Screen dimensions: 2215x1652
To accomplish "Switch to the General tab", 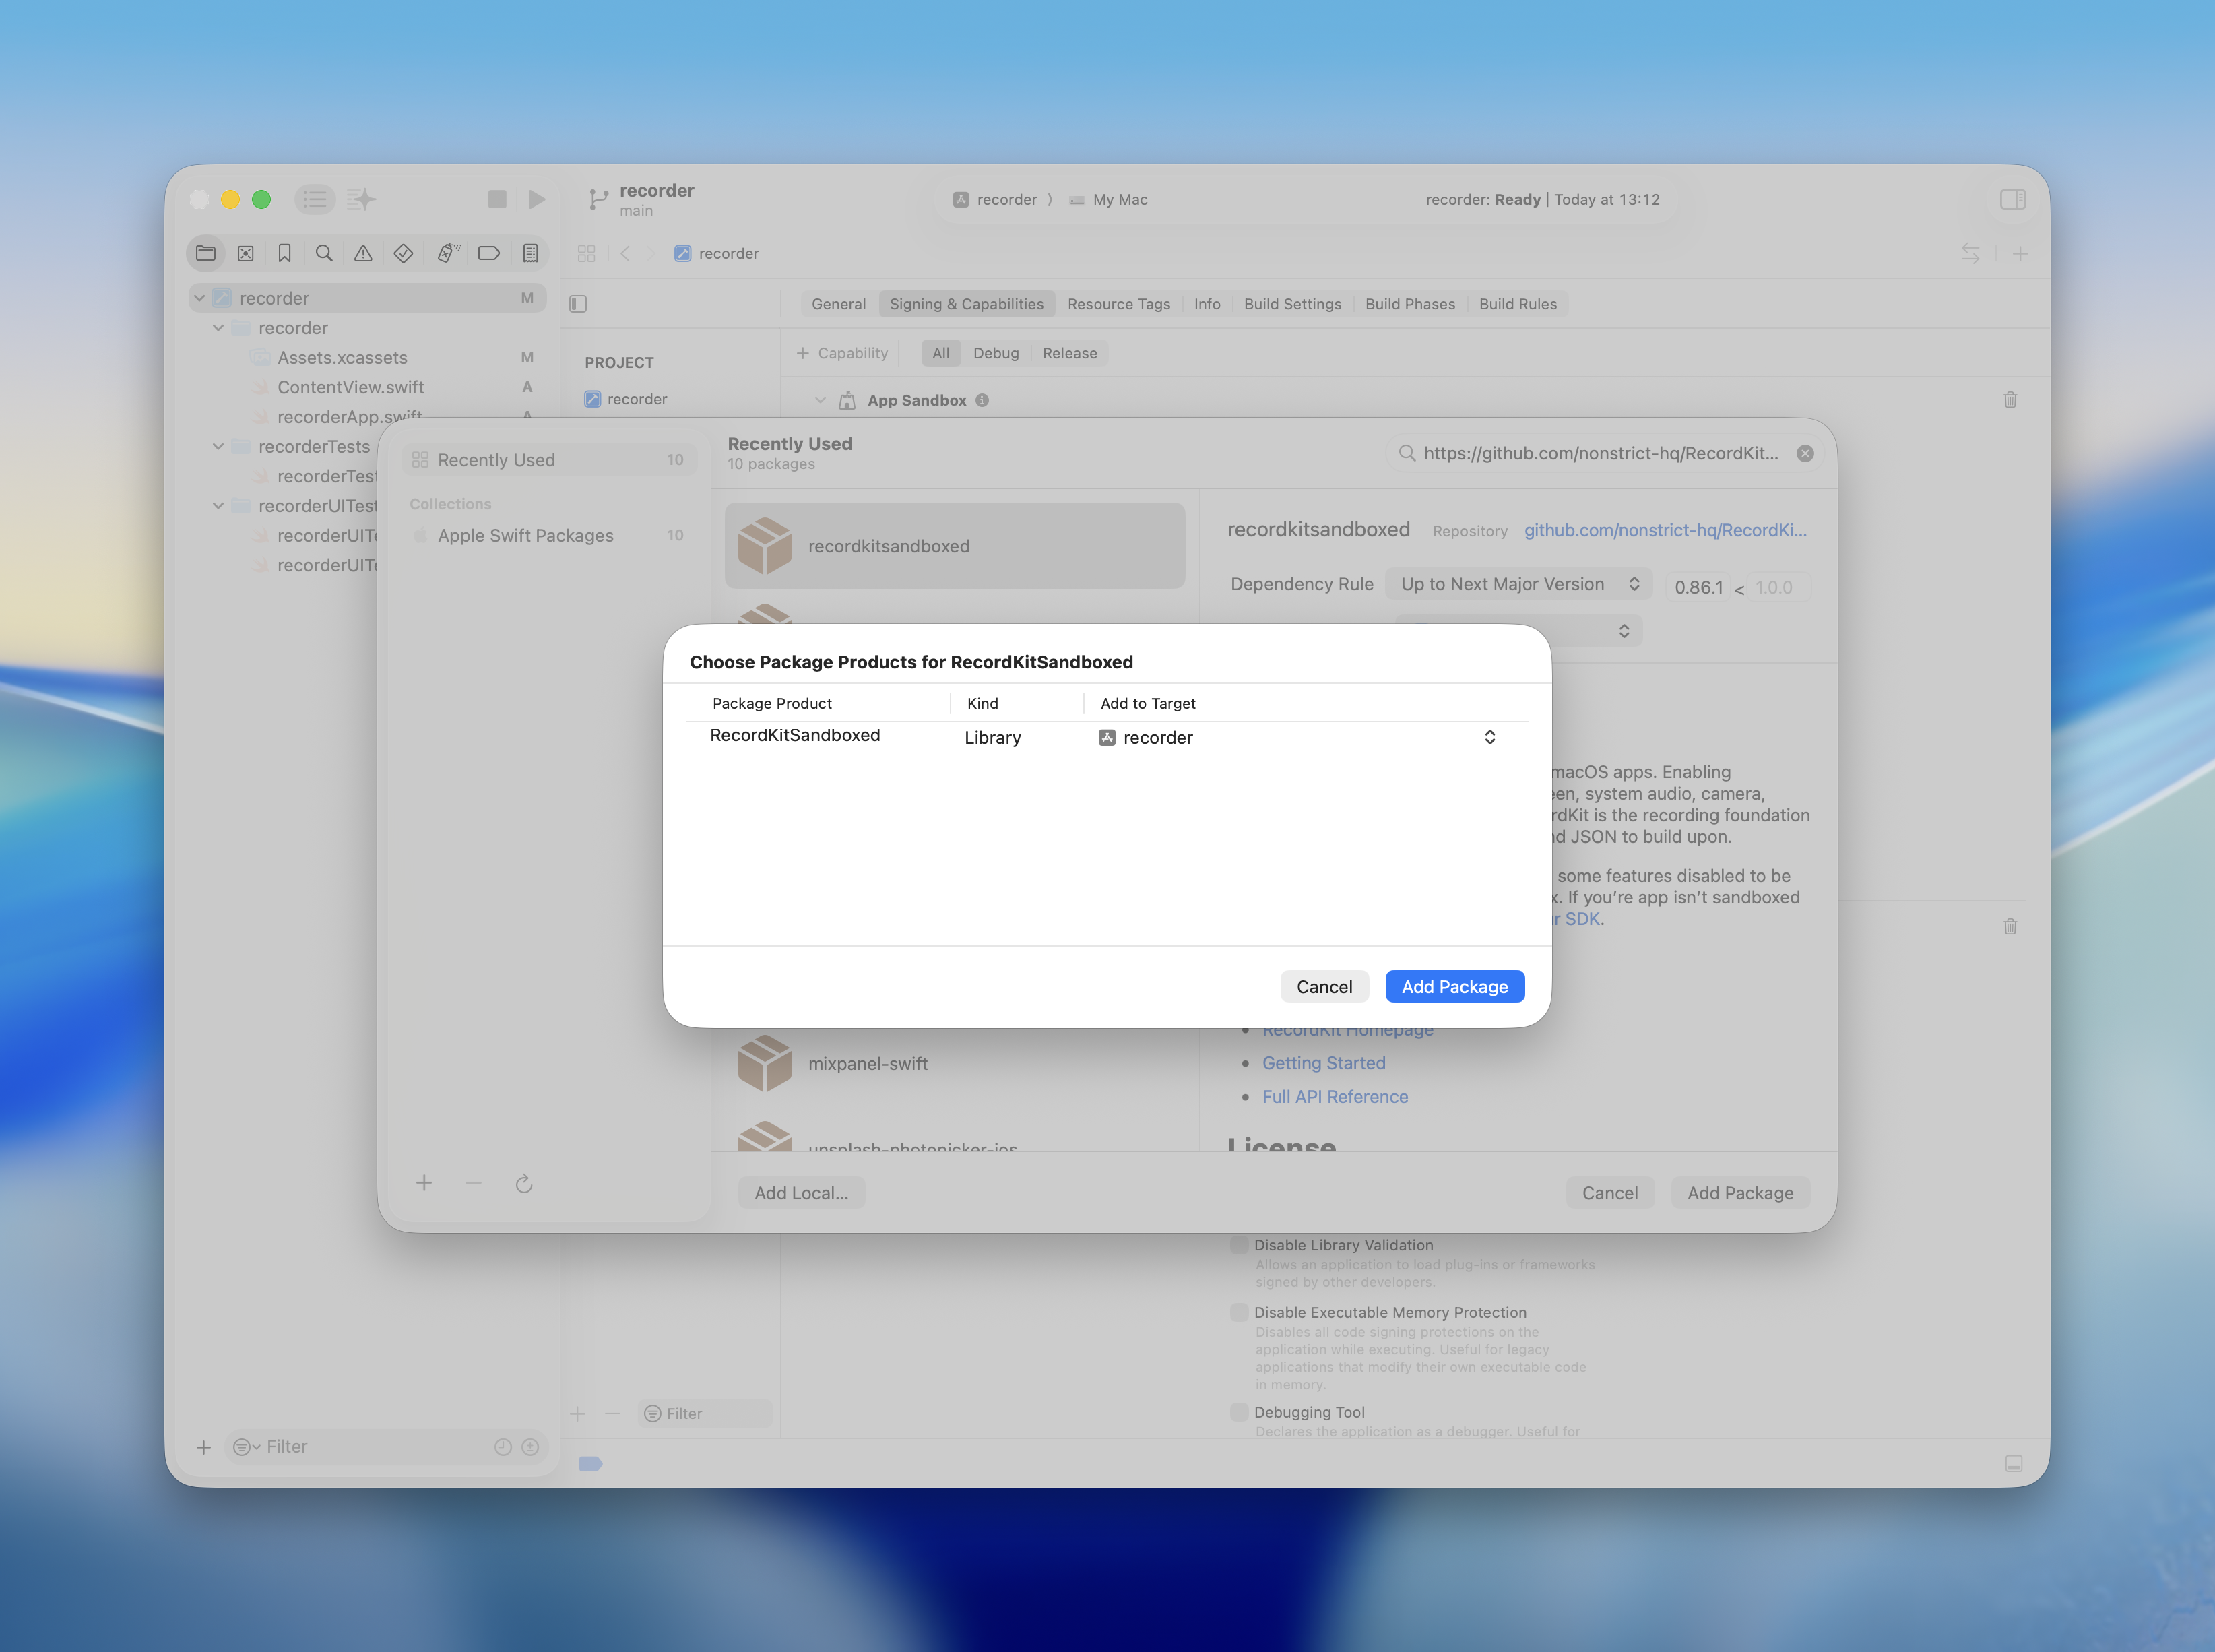I will click(x=838, y=304).
